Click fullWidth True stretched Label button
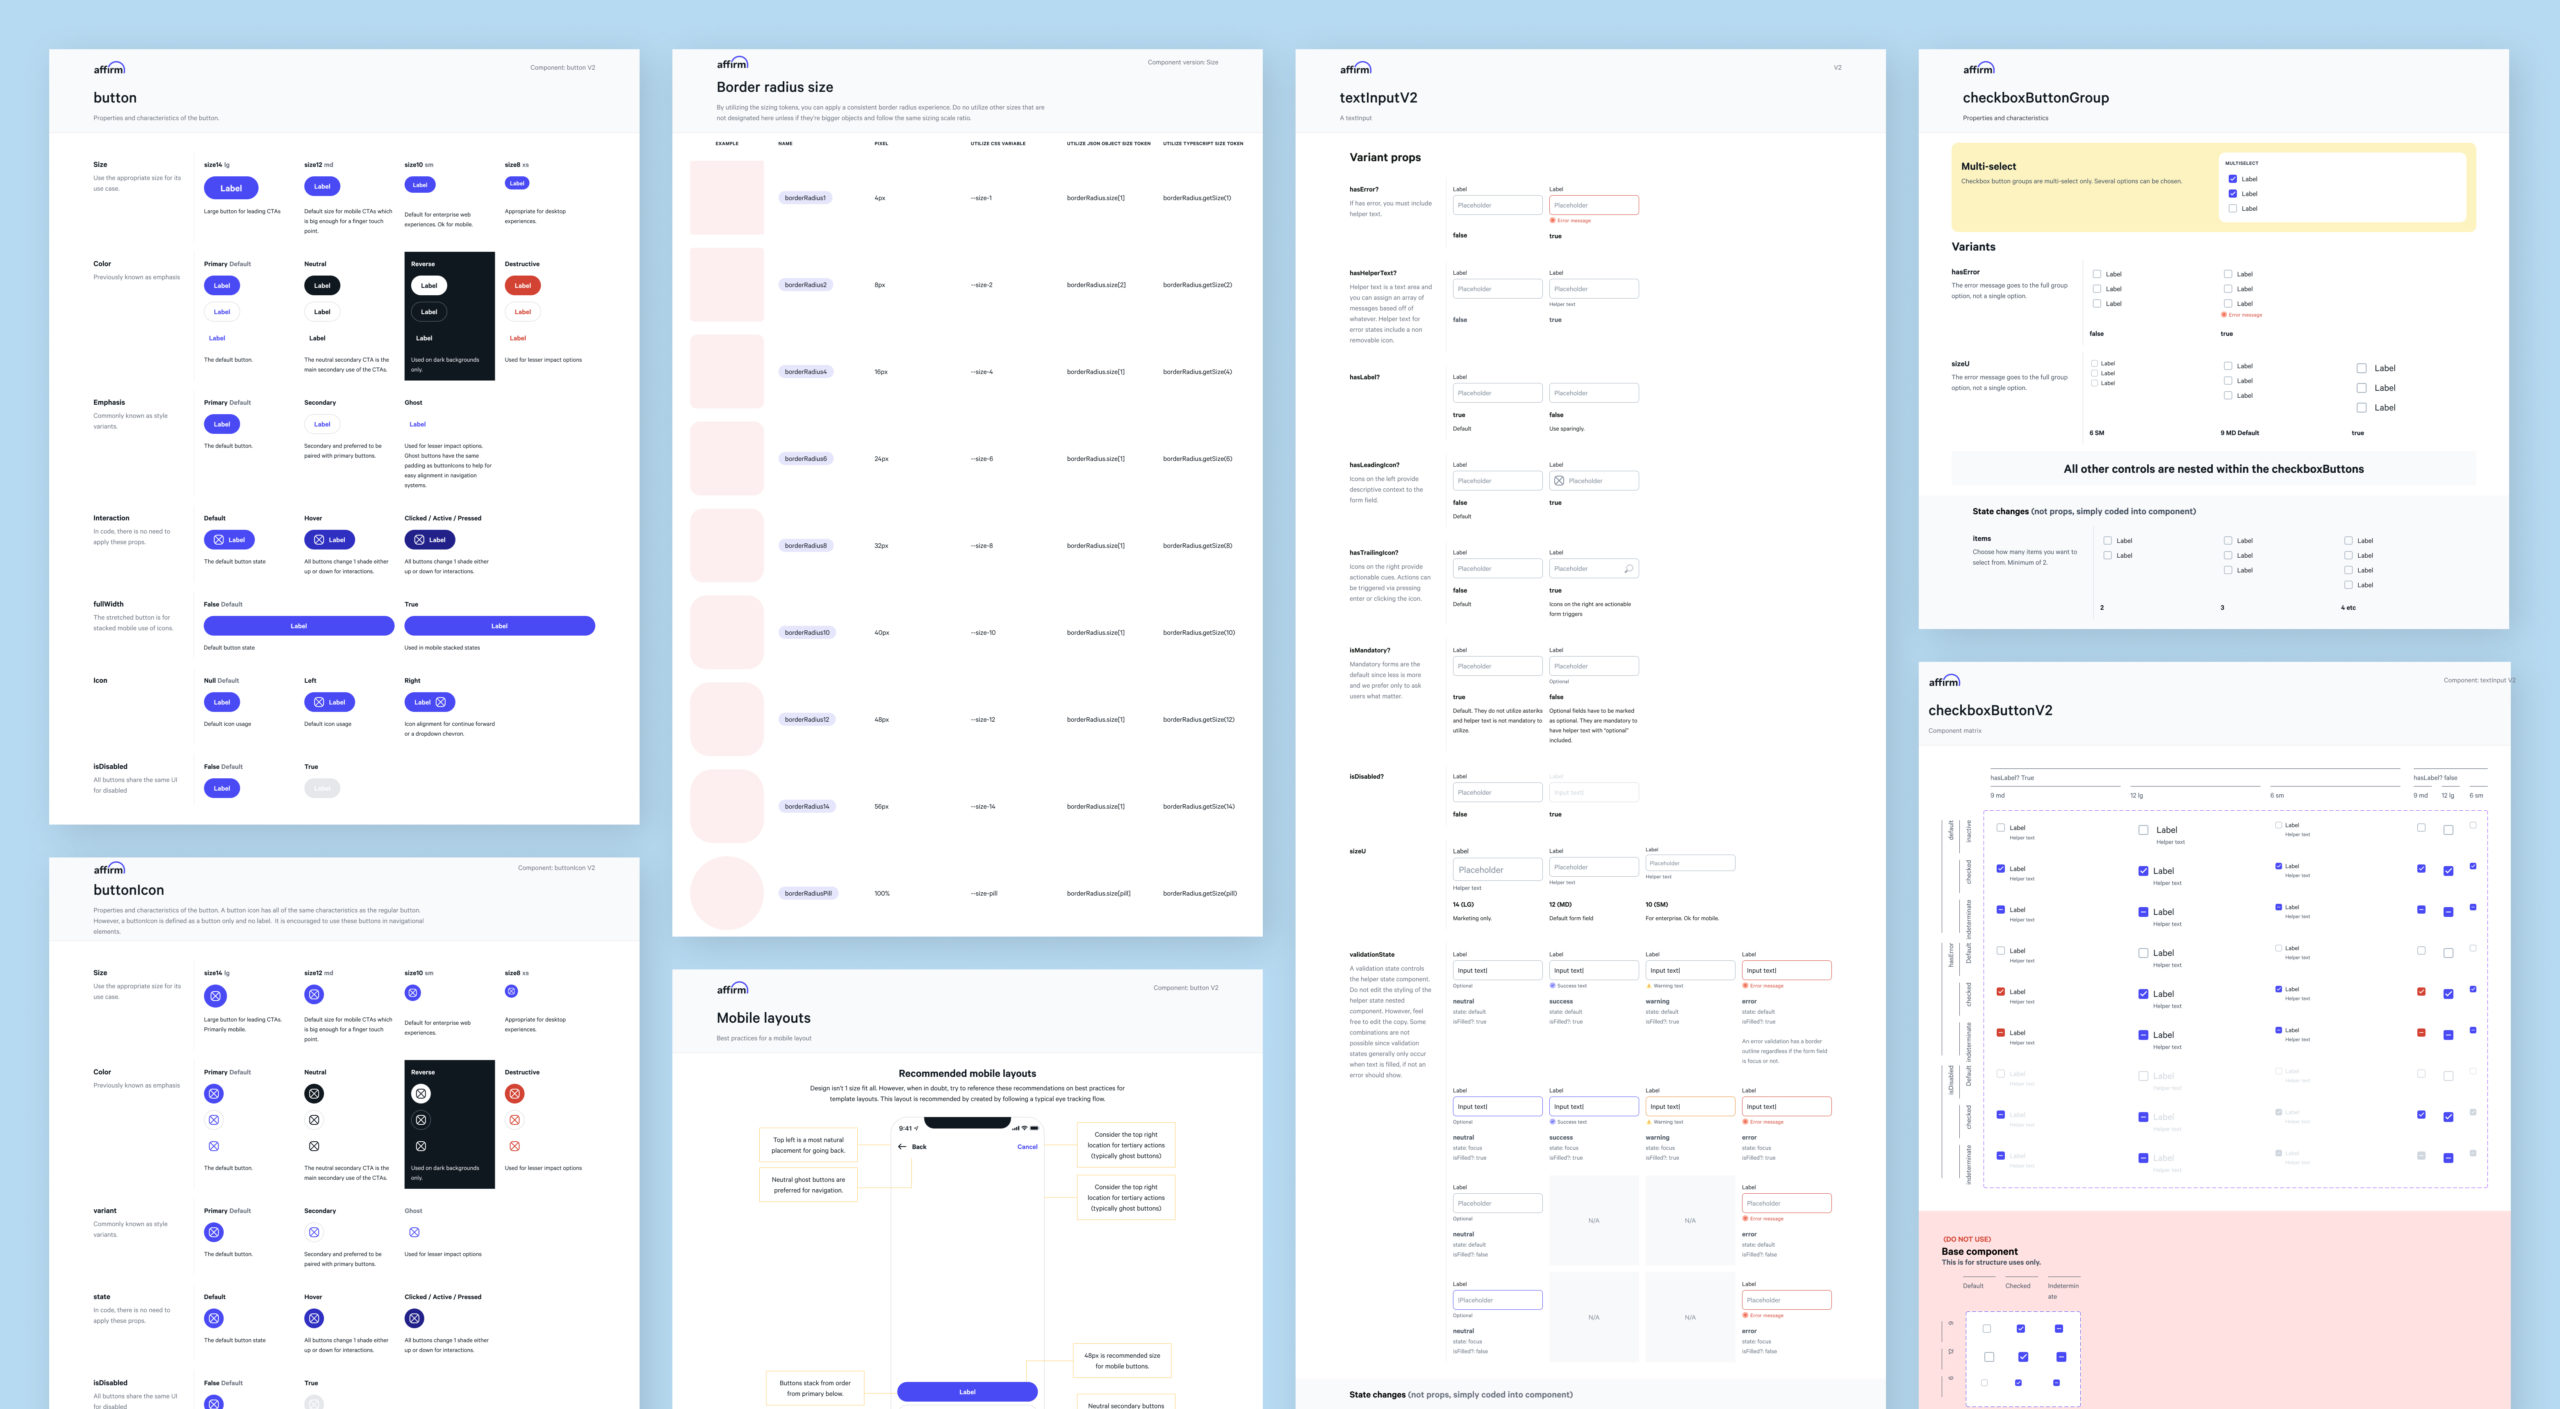2560x1409 pixels. coord(499,626)
